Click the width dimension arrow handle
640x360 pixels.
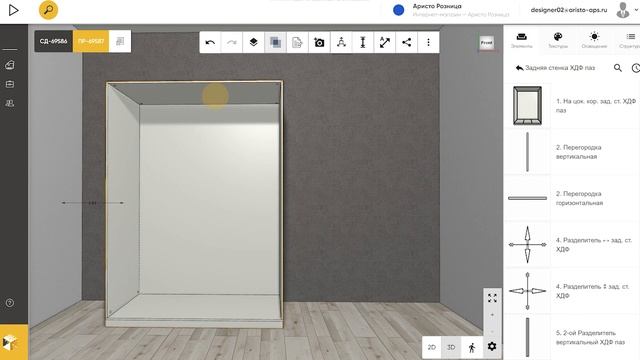pyautogui.click(x=93, y=202)
